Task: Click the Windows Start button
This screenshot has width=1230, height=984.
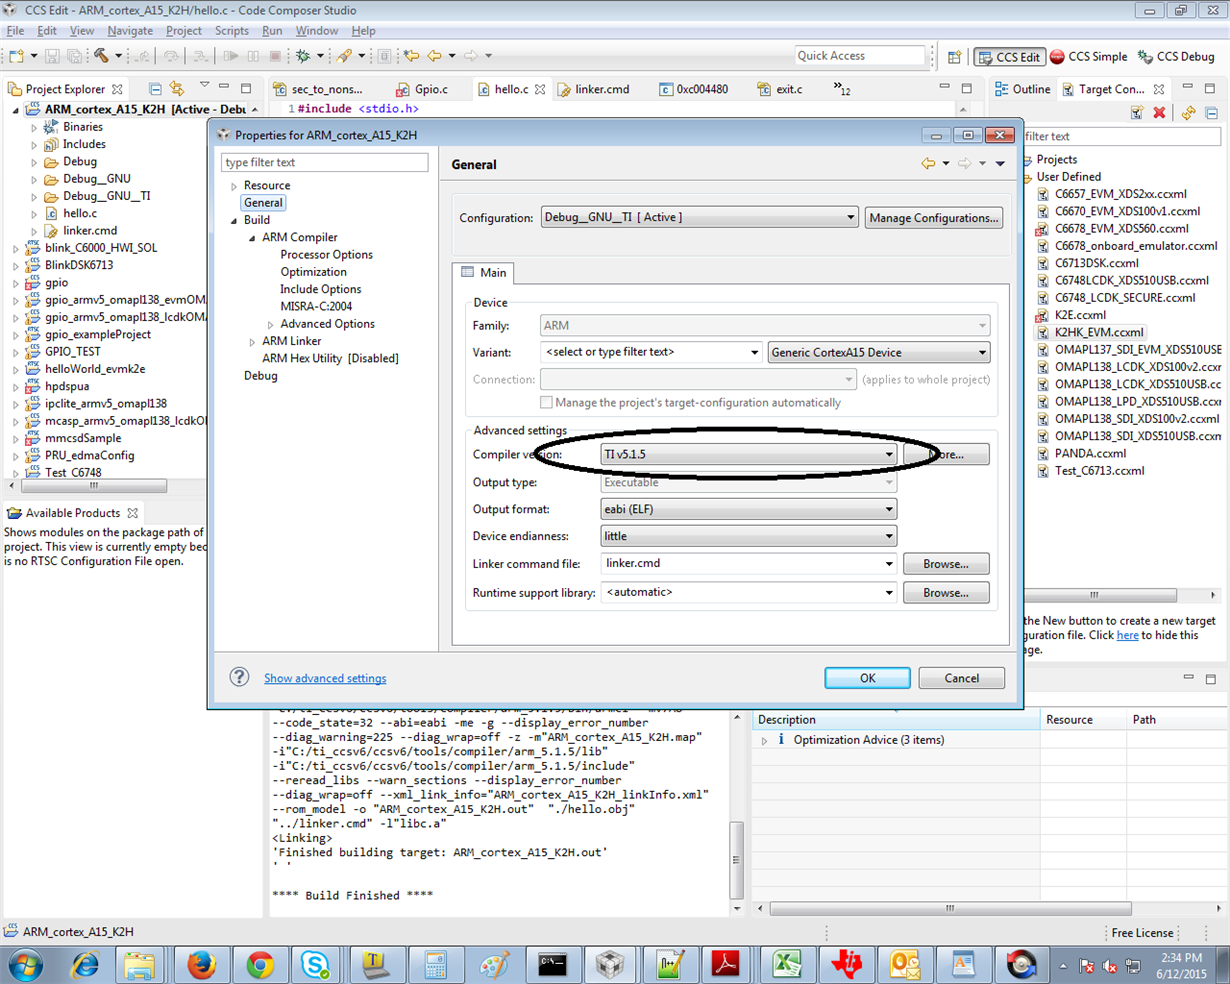Action: 27,964
